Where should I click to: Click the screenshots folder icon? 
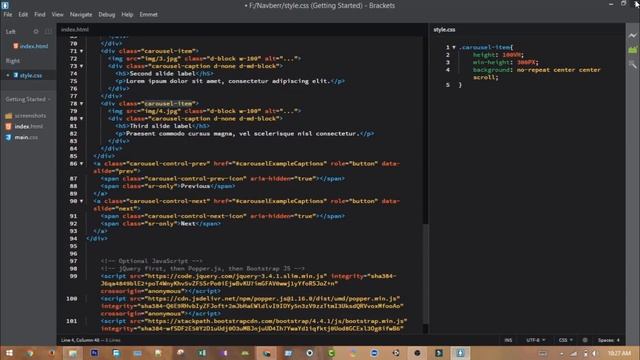point(8,116)
